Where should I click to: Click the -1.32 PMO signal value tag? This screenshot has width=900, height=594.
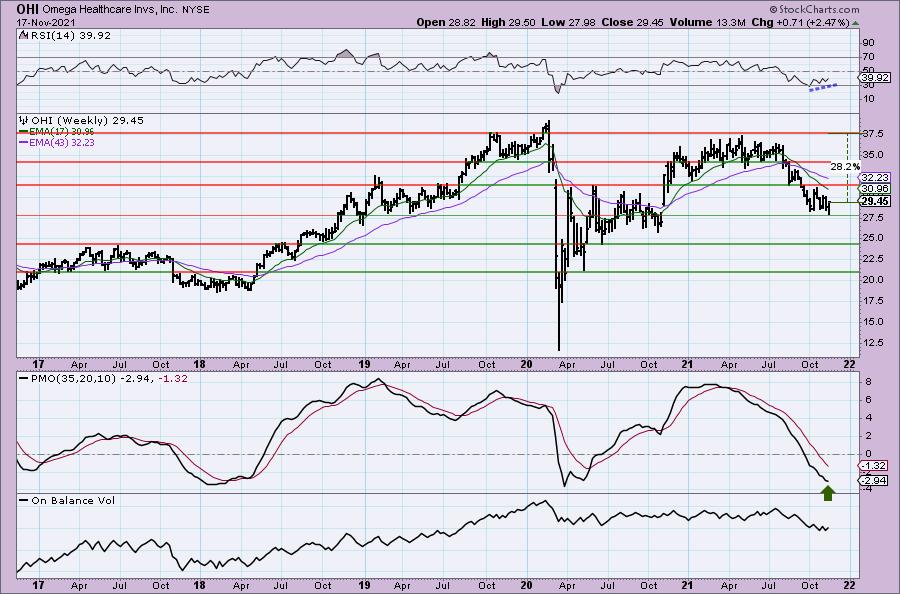(873, 466)
